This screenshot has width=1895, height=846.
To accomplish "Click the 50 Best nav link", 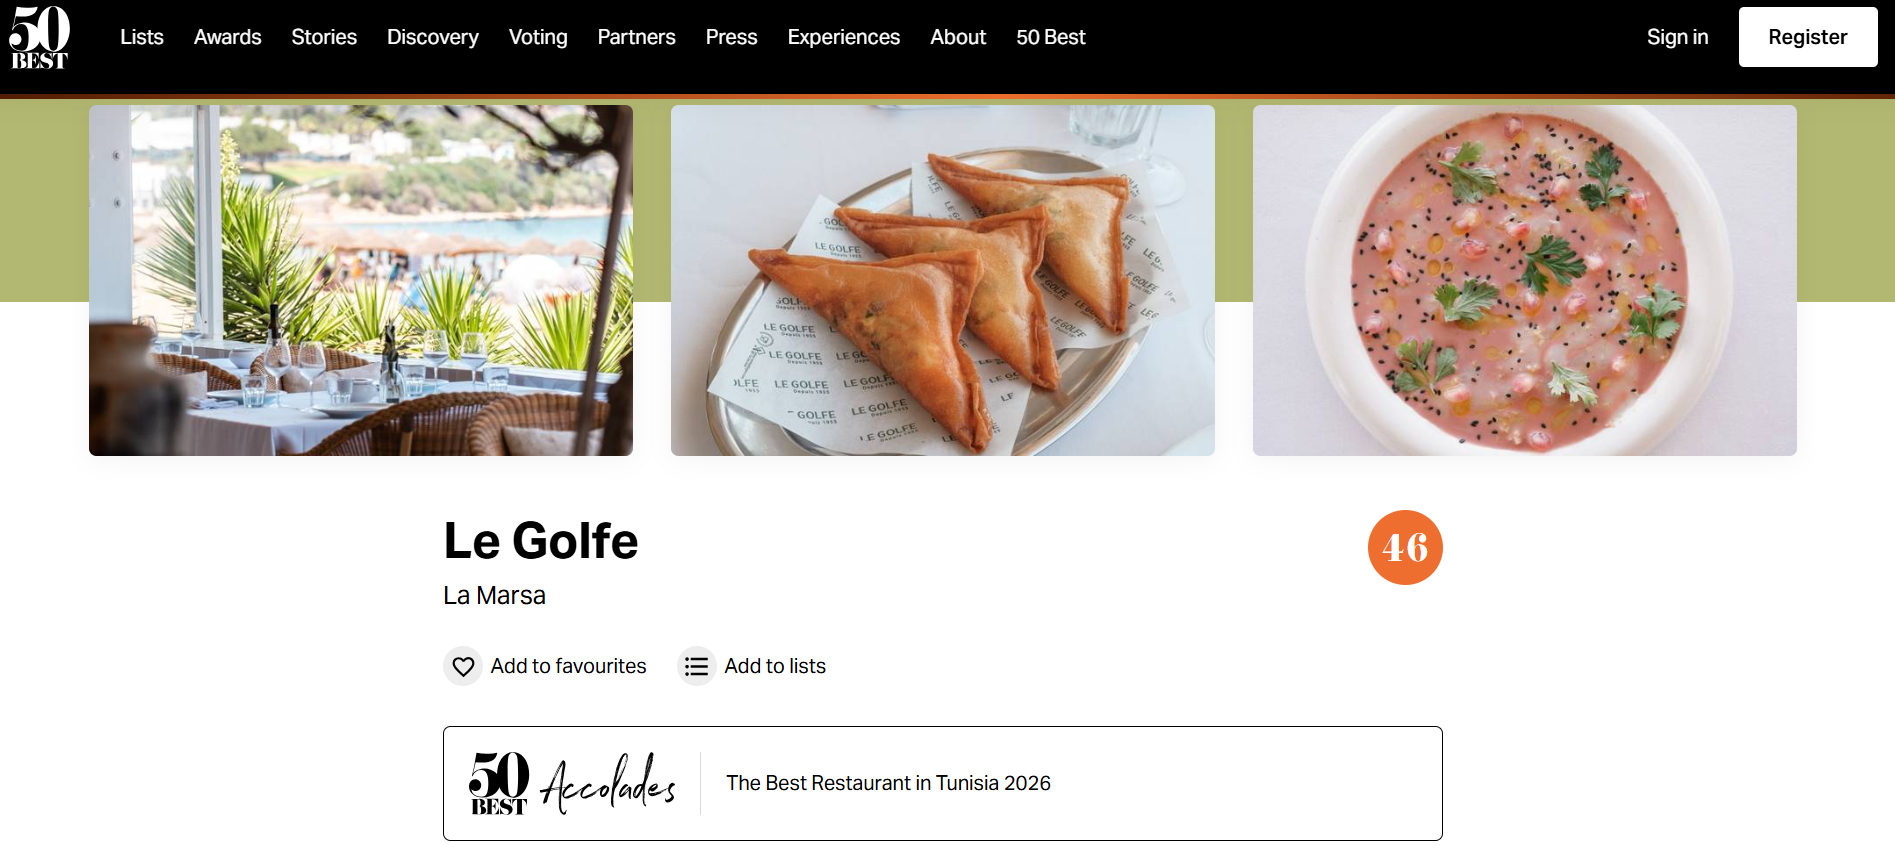I will (x=1050, y=37).
